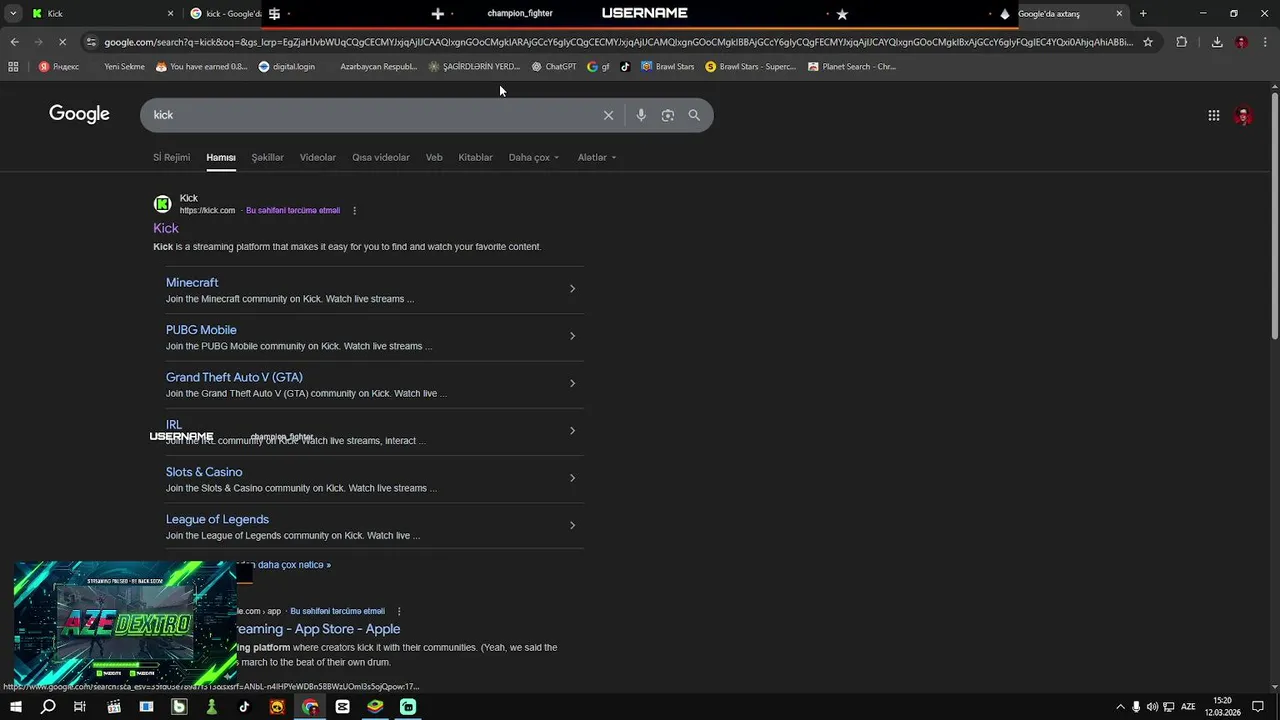Show hidden system tray icons
Image resolution: width=1280 pixels, height=720 pixels.
[1120, 707]
